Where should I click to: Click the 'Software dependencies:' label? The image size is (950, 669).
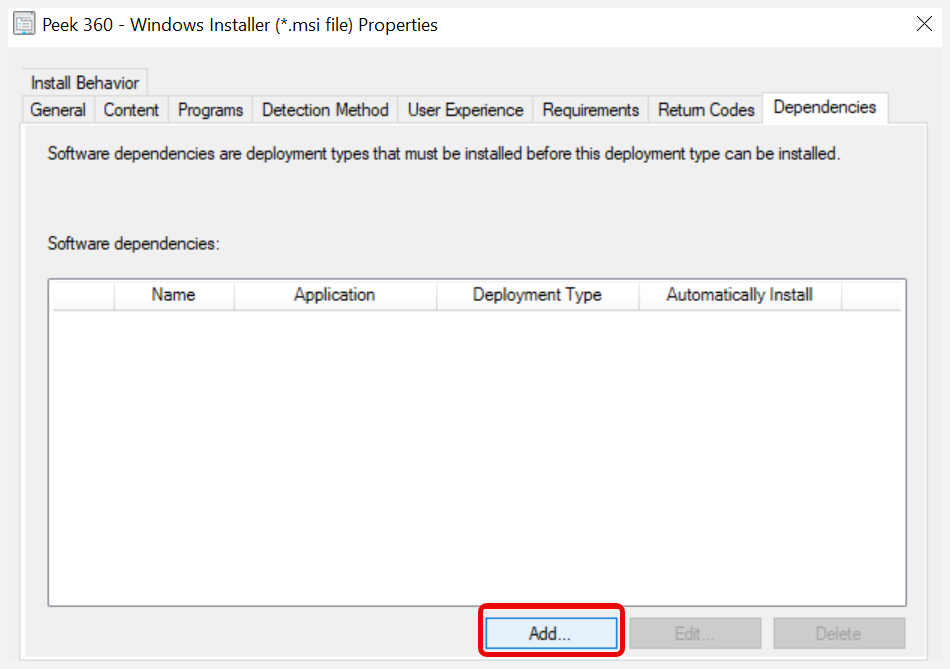tap(133, 244)
